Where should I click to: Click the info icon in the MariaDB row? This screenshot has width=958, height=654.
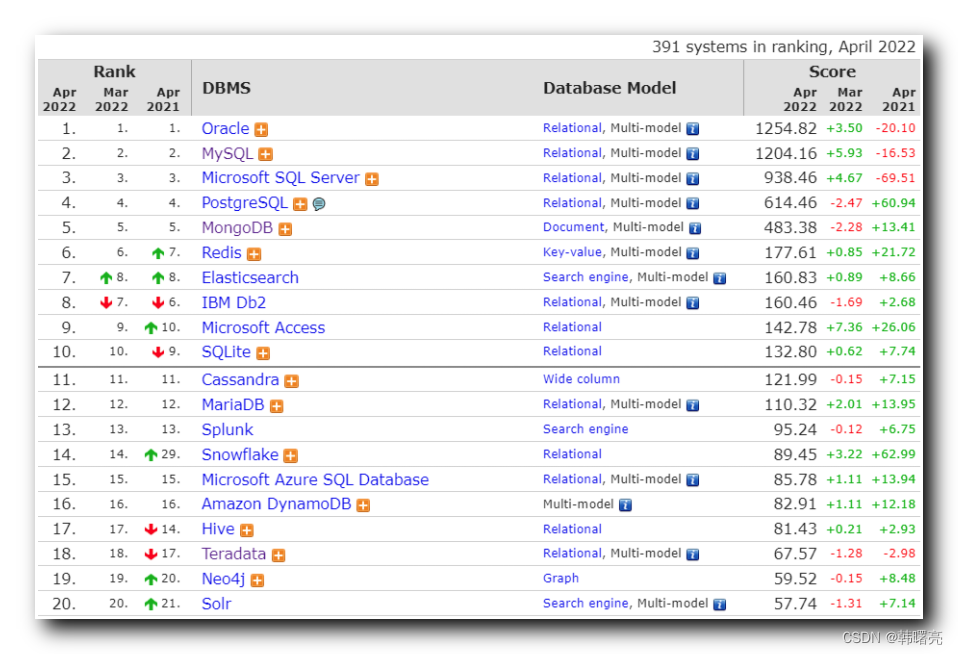[692, 405]
